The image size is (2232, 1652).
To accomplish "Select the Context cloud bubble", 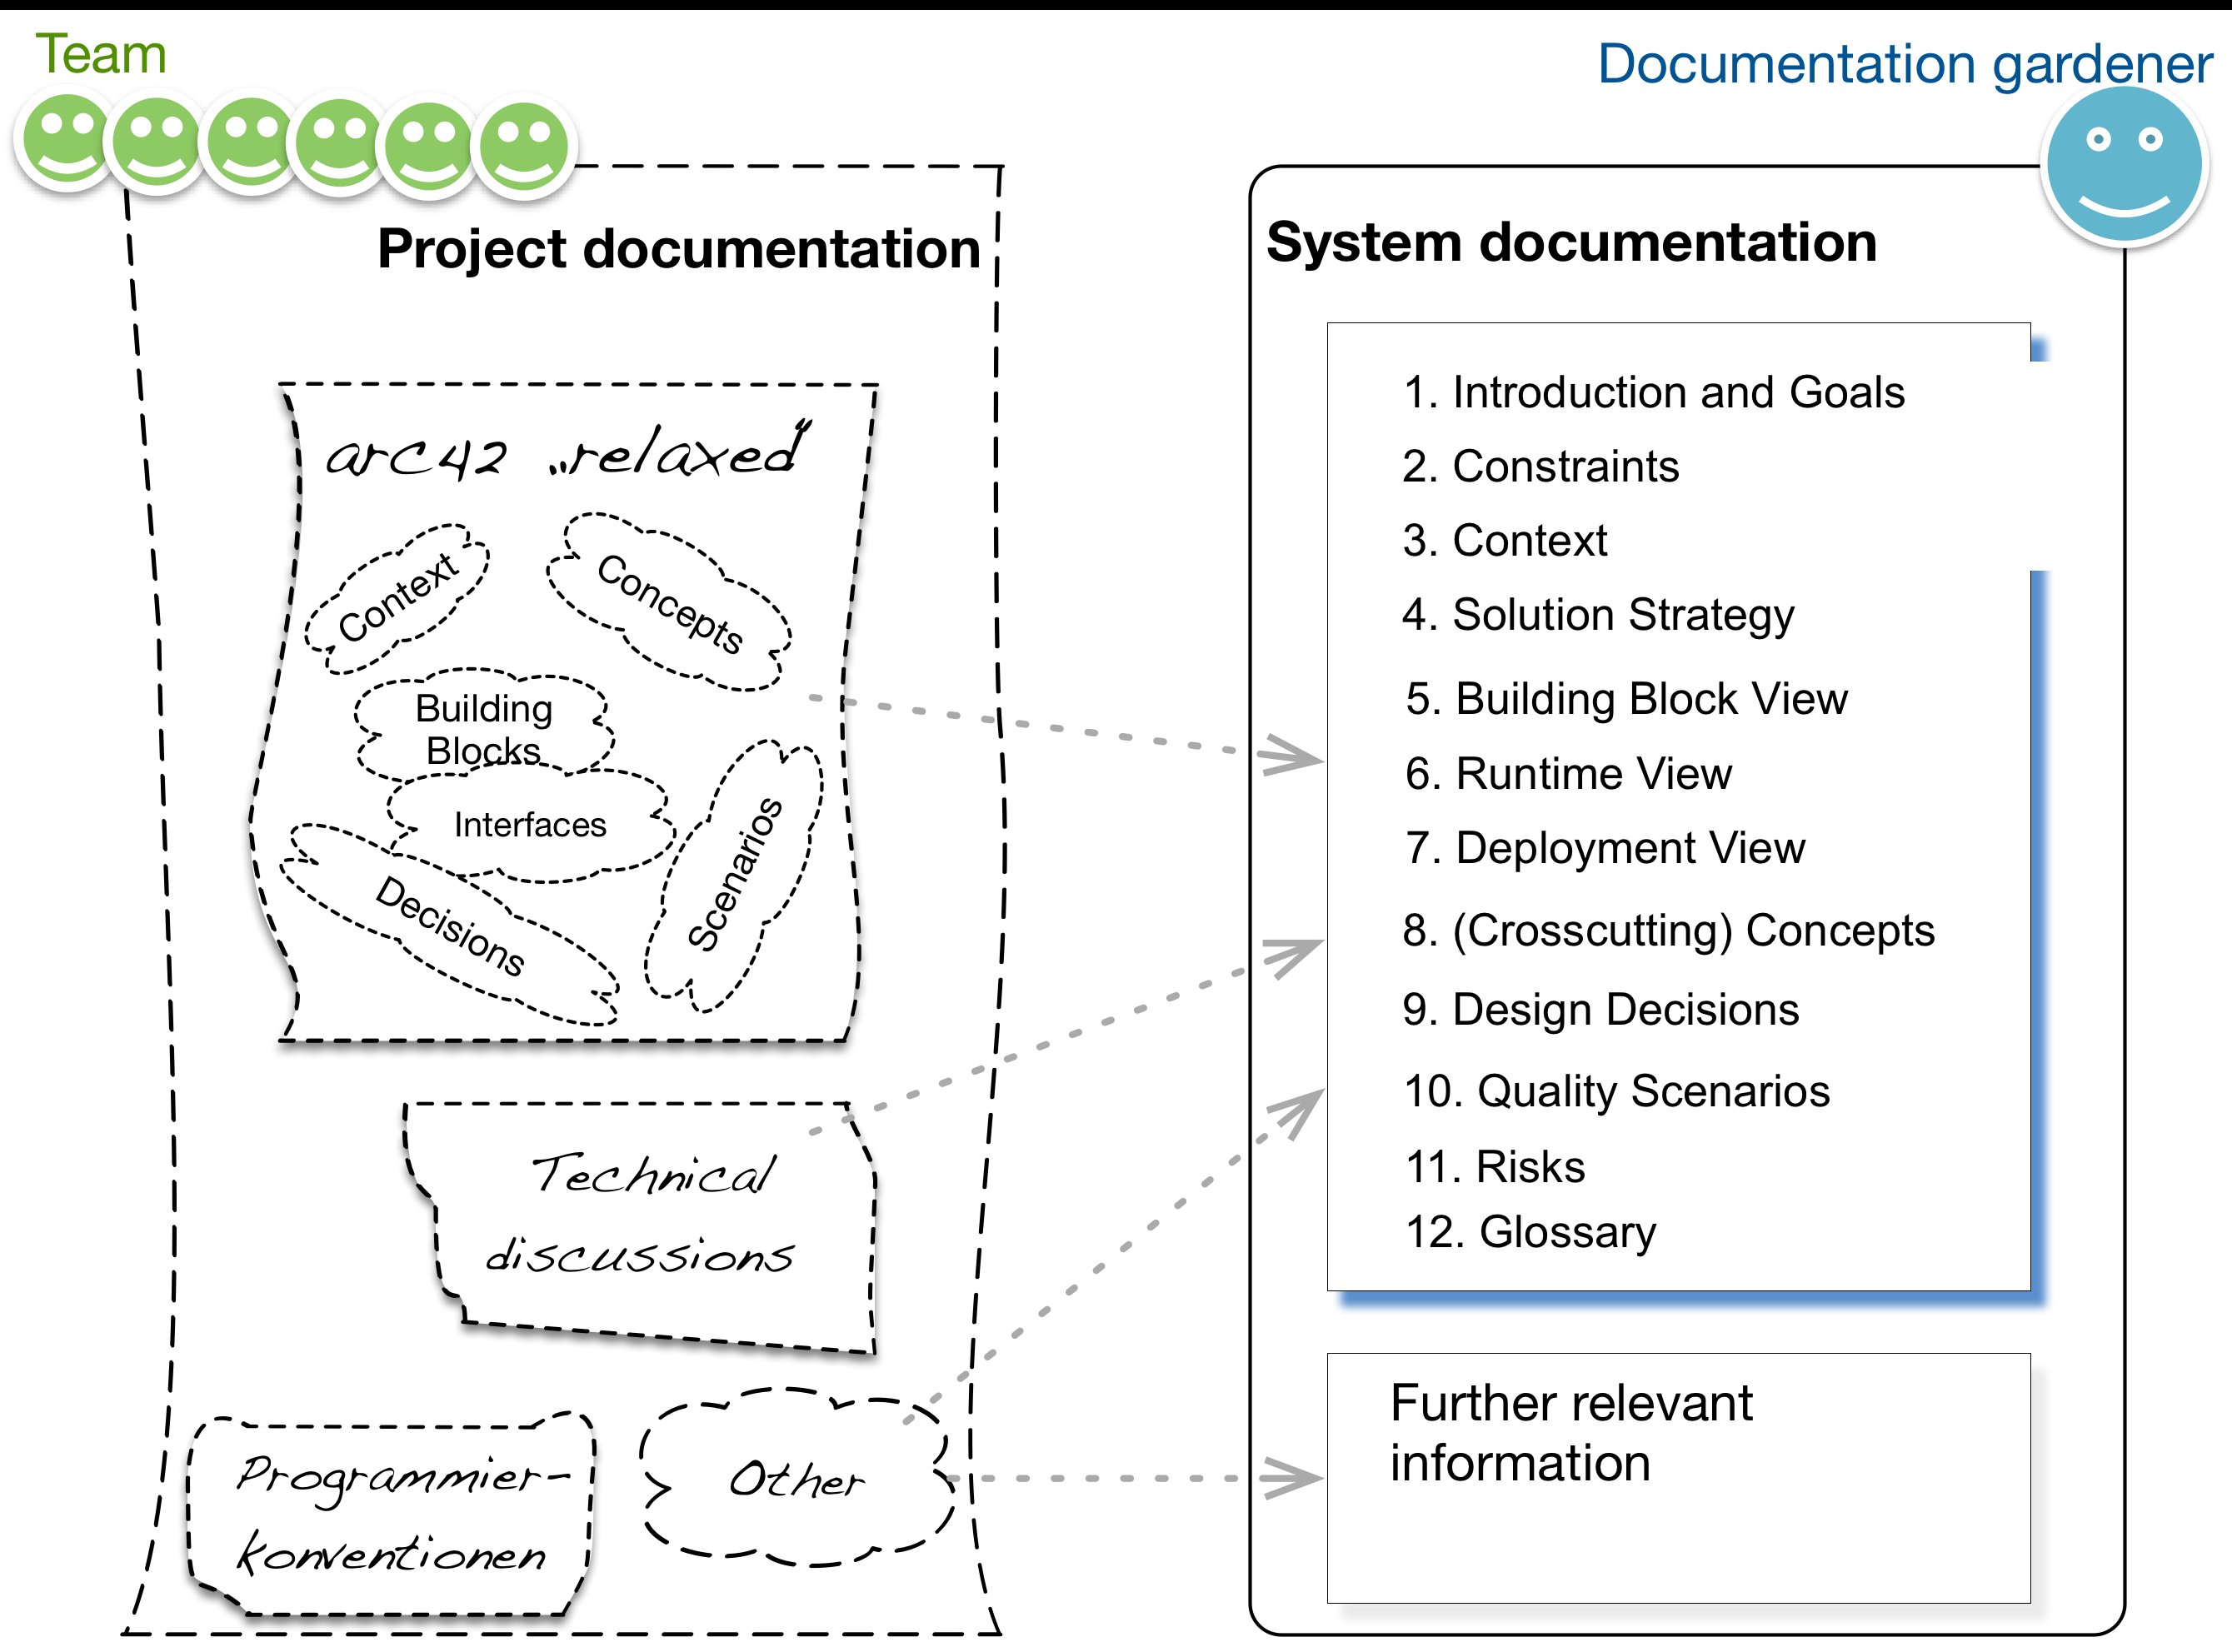I will (397, 598).
